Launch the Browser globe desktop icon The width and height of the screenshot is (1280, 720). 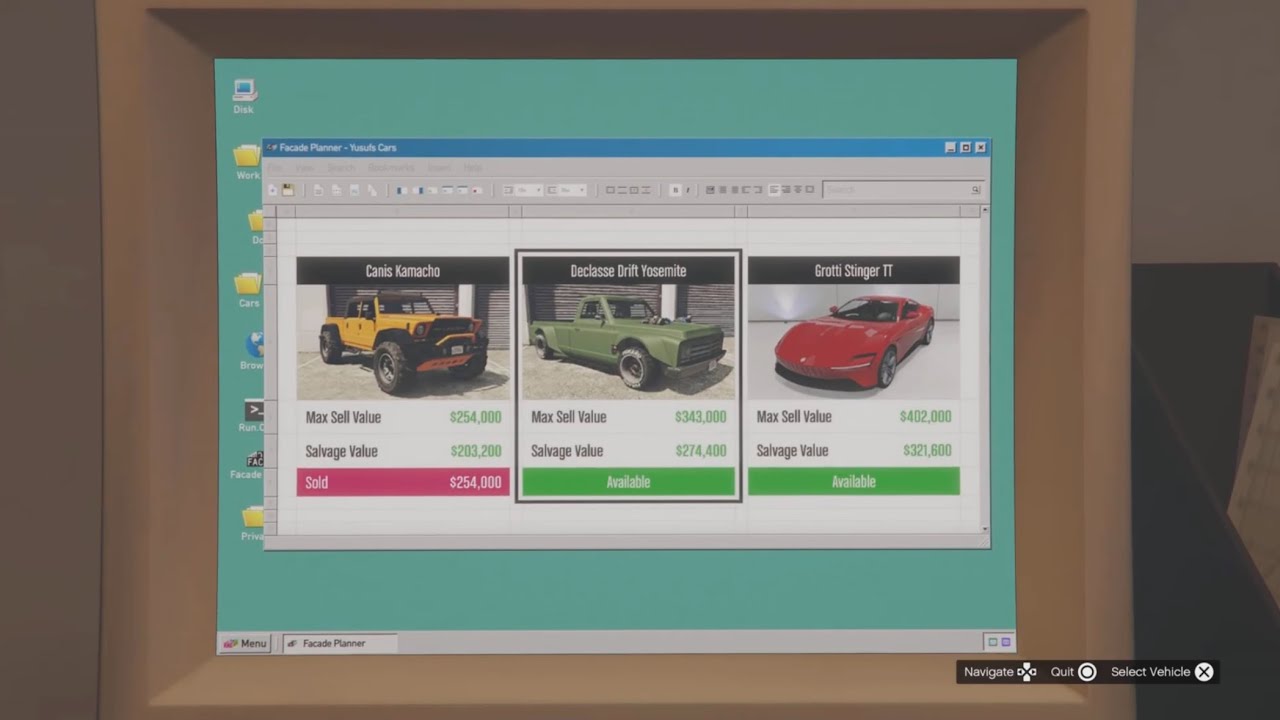[x=253, y=352]
